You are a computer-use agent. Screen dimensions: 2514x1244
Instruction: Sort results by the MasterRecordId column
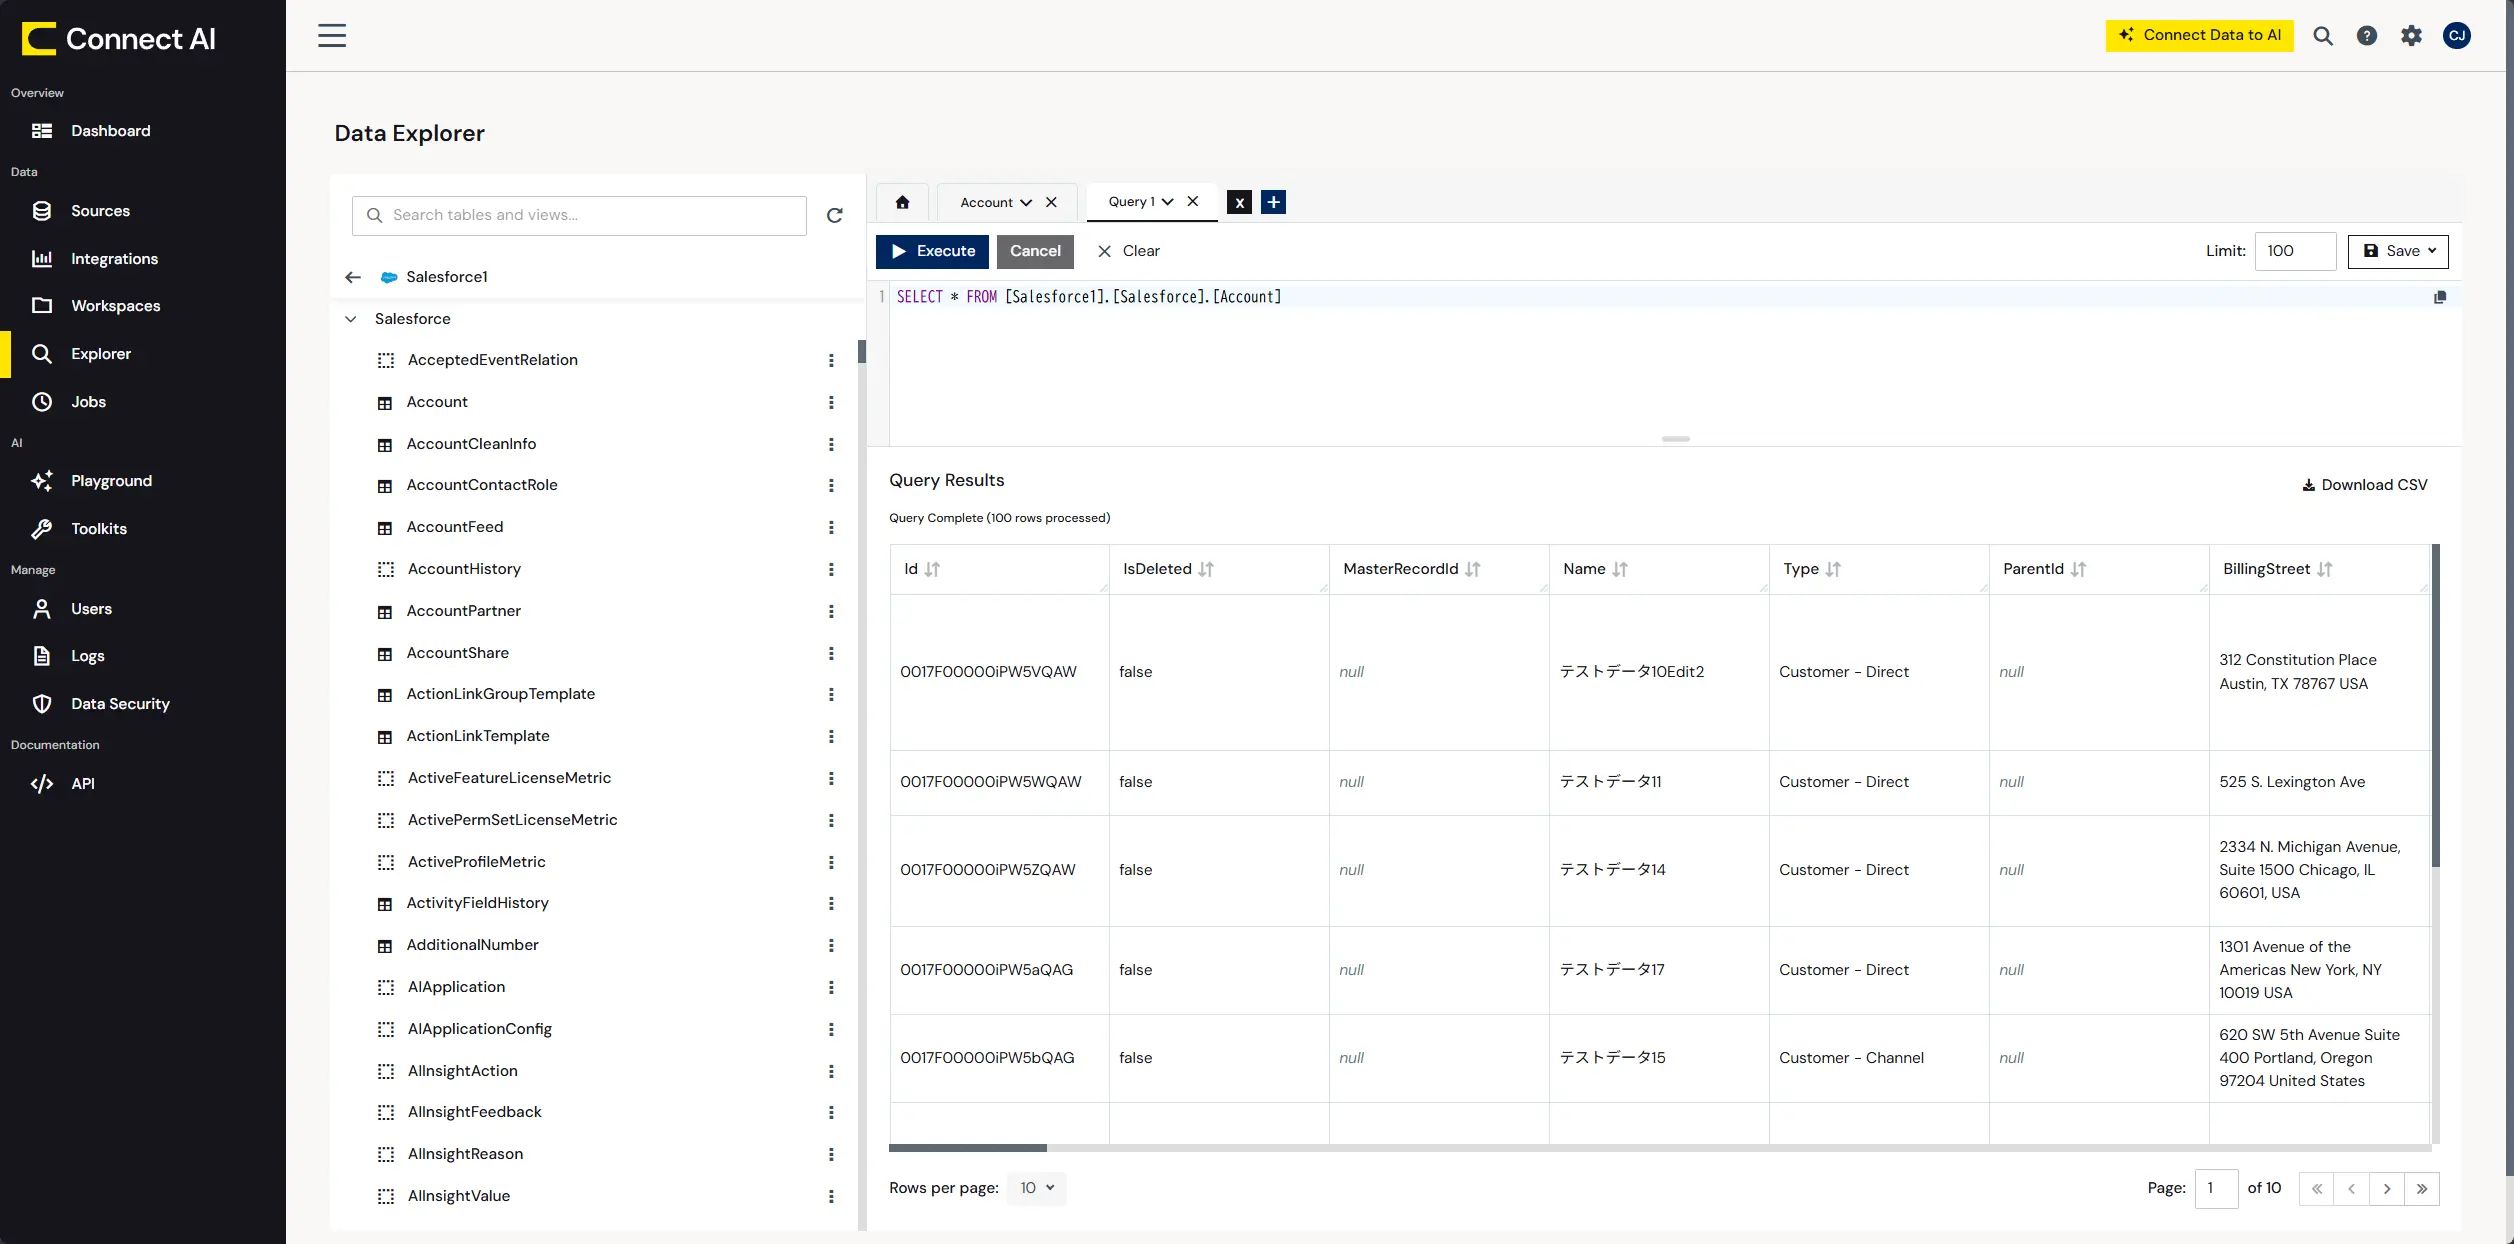1473,569
